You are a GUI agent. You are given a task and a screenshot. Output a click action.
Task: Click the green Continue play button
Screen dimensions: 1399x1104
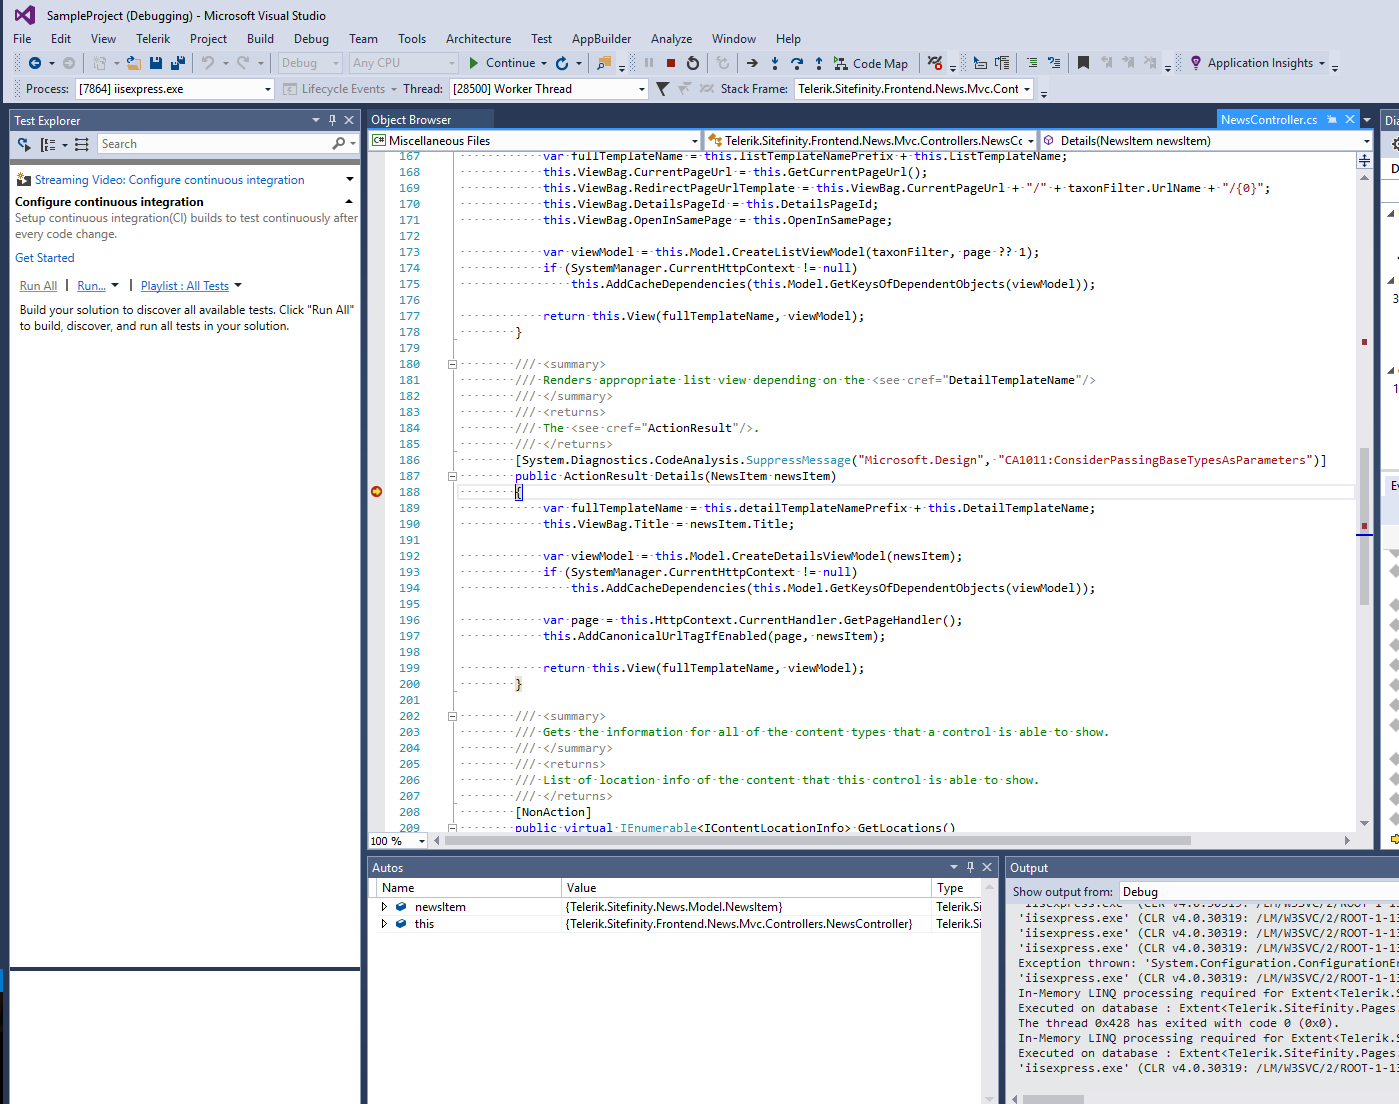tap(474, 63)
